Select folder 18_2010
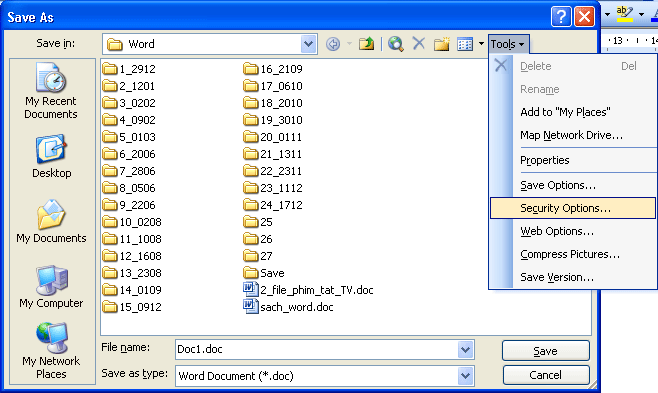Screen dimensions: 658x393 pyautogui.click(x=273, y=103)
